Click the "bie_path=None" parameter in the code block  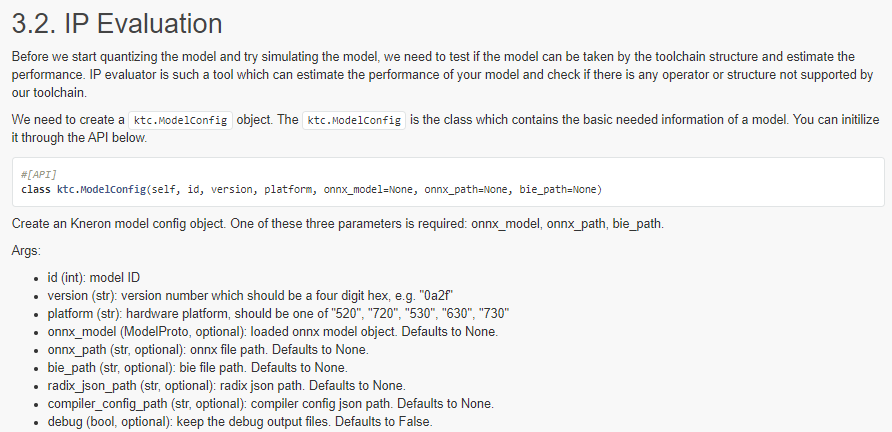coord(561,189)
